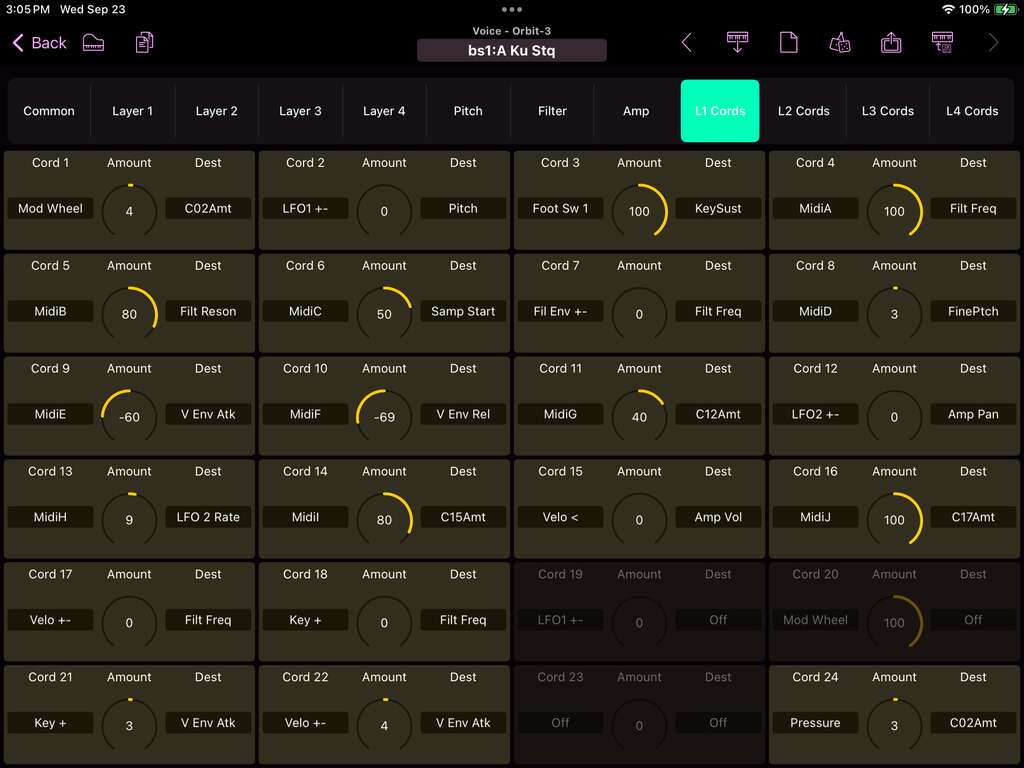Open Cord 19 destination Off selector

[718, 620]
